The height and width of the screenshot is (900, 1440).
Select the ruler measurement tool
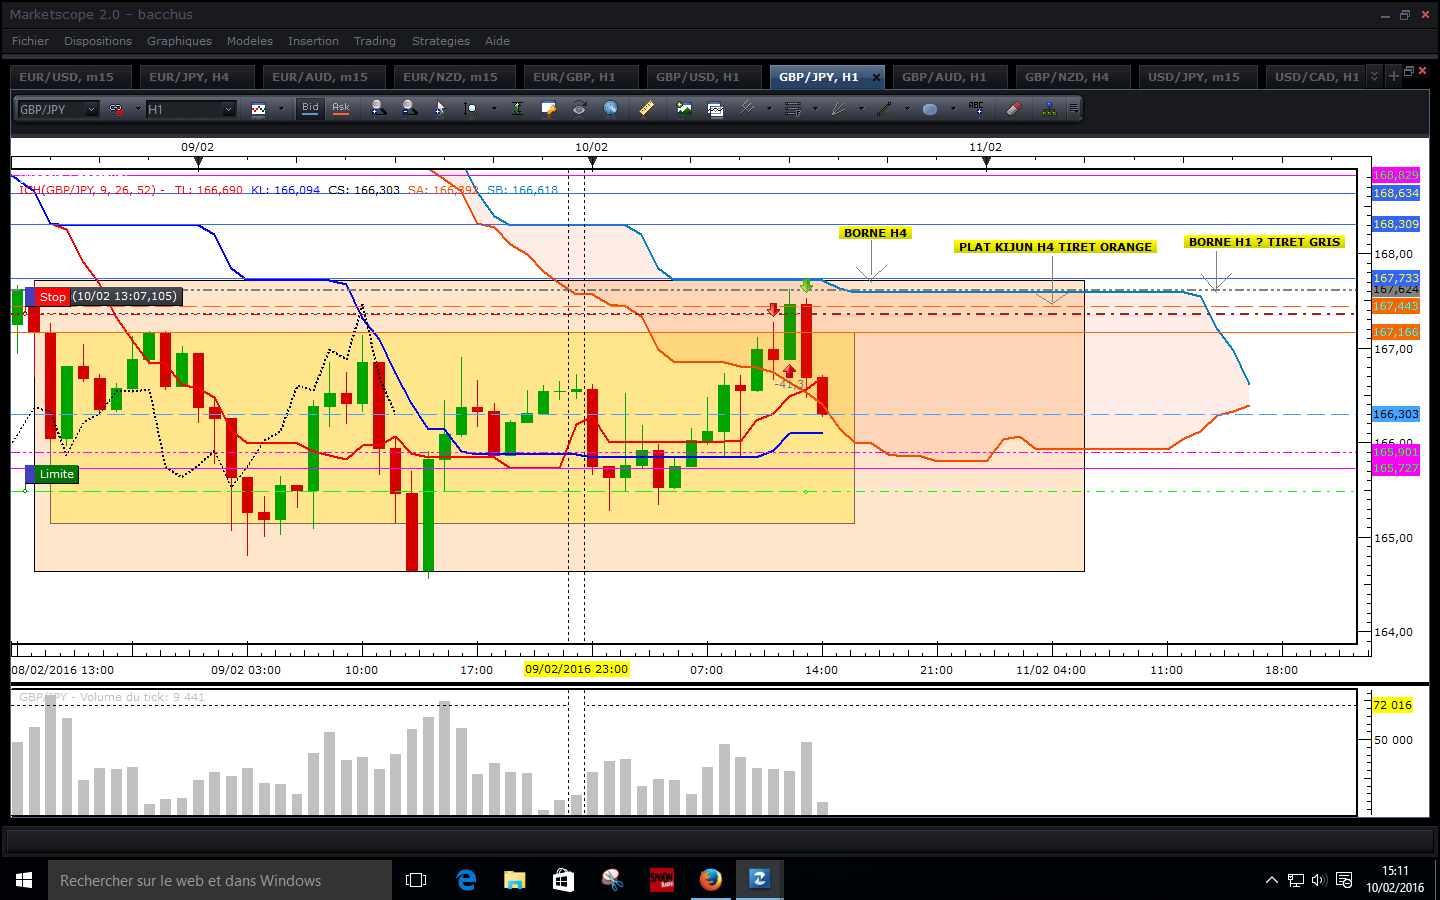click(x=647, y=108)
